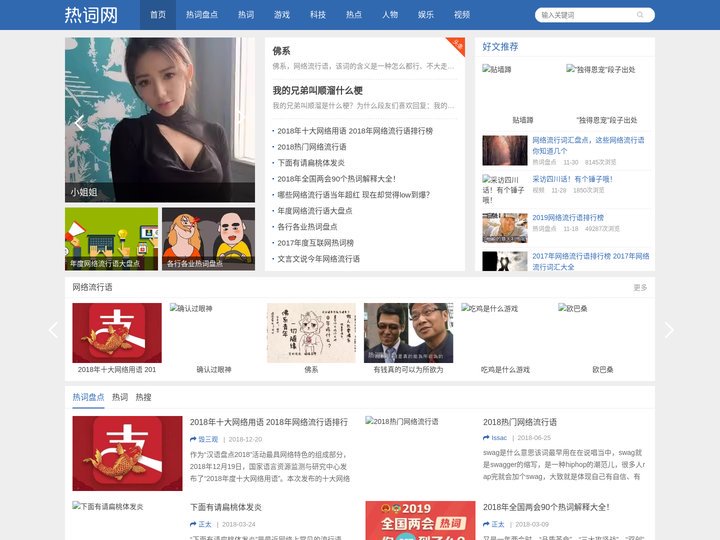This screenshot has width=720, height=540.
Task: Click share icon next to 毁三观
Action: click(x=193, y=439)
